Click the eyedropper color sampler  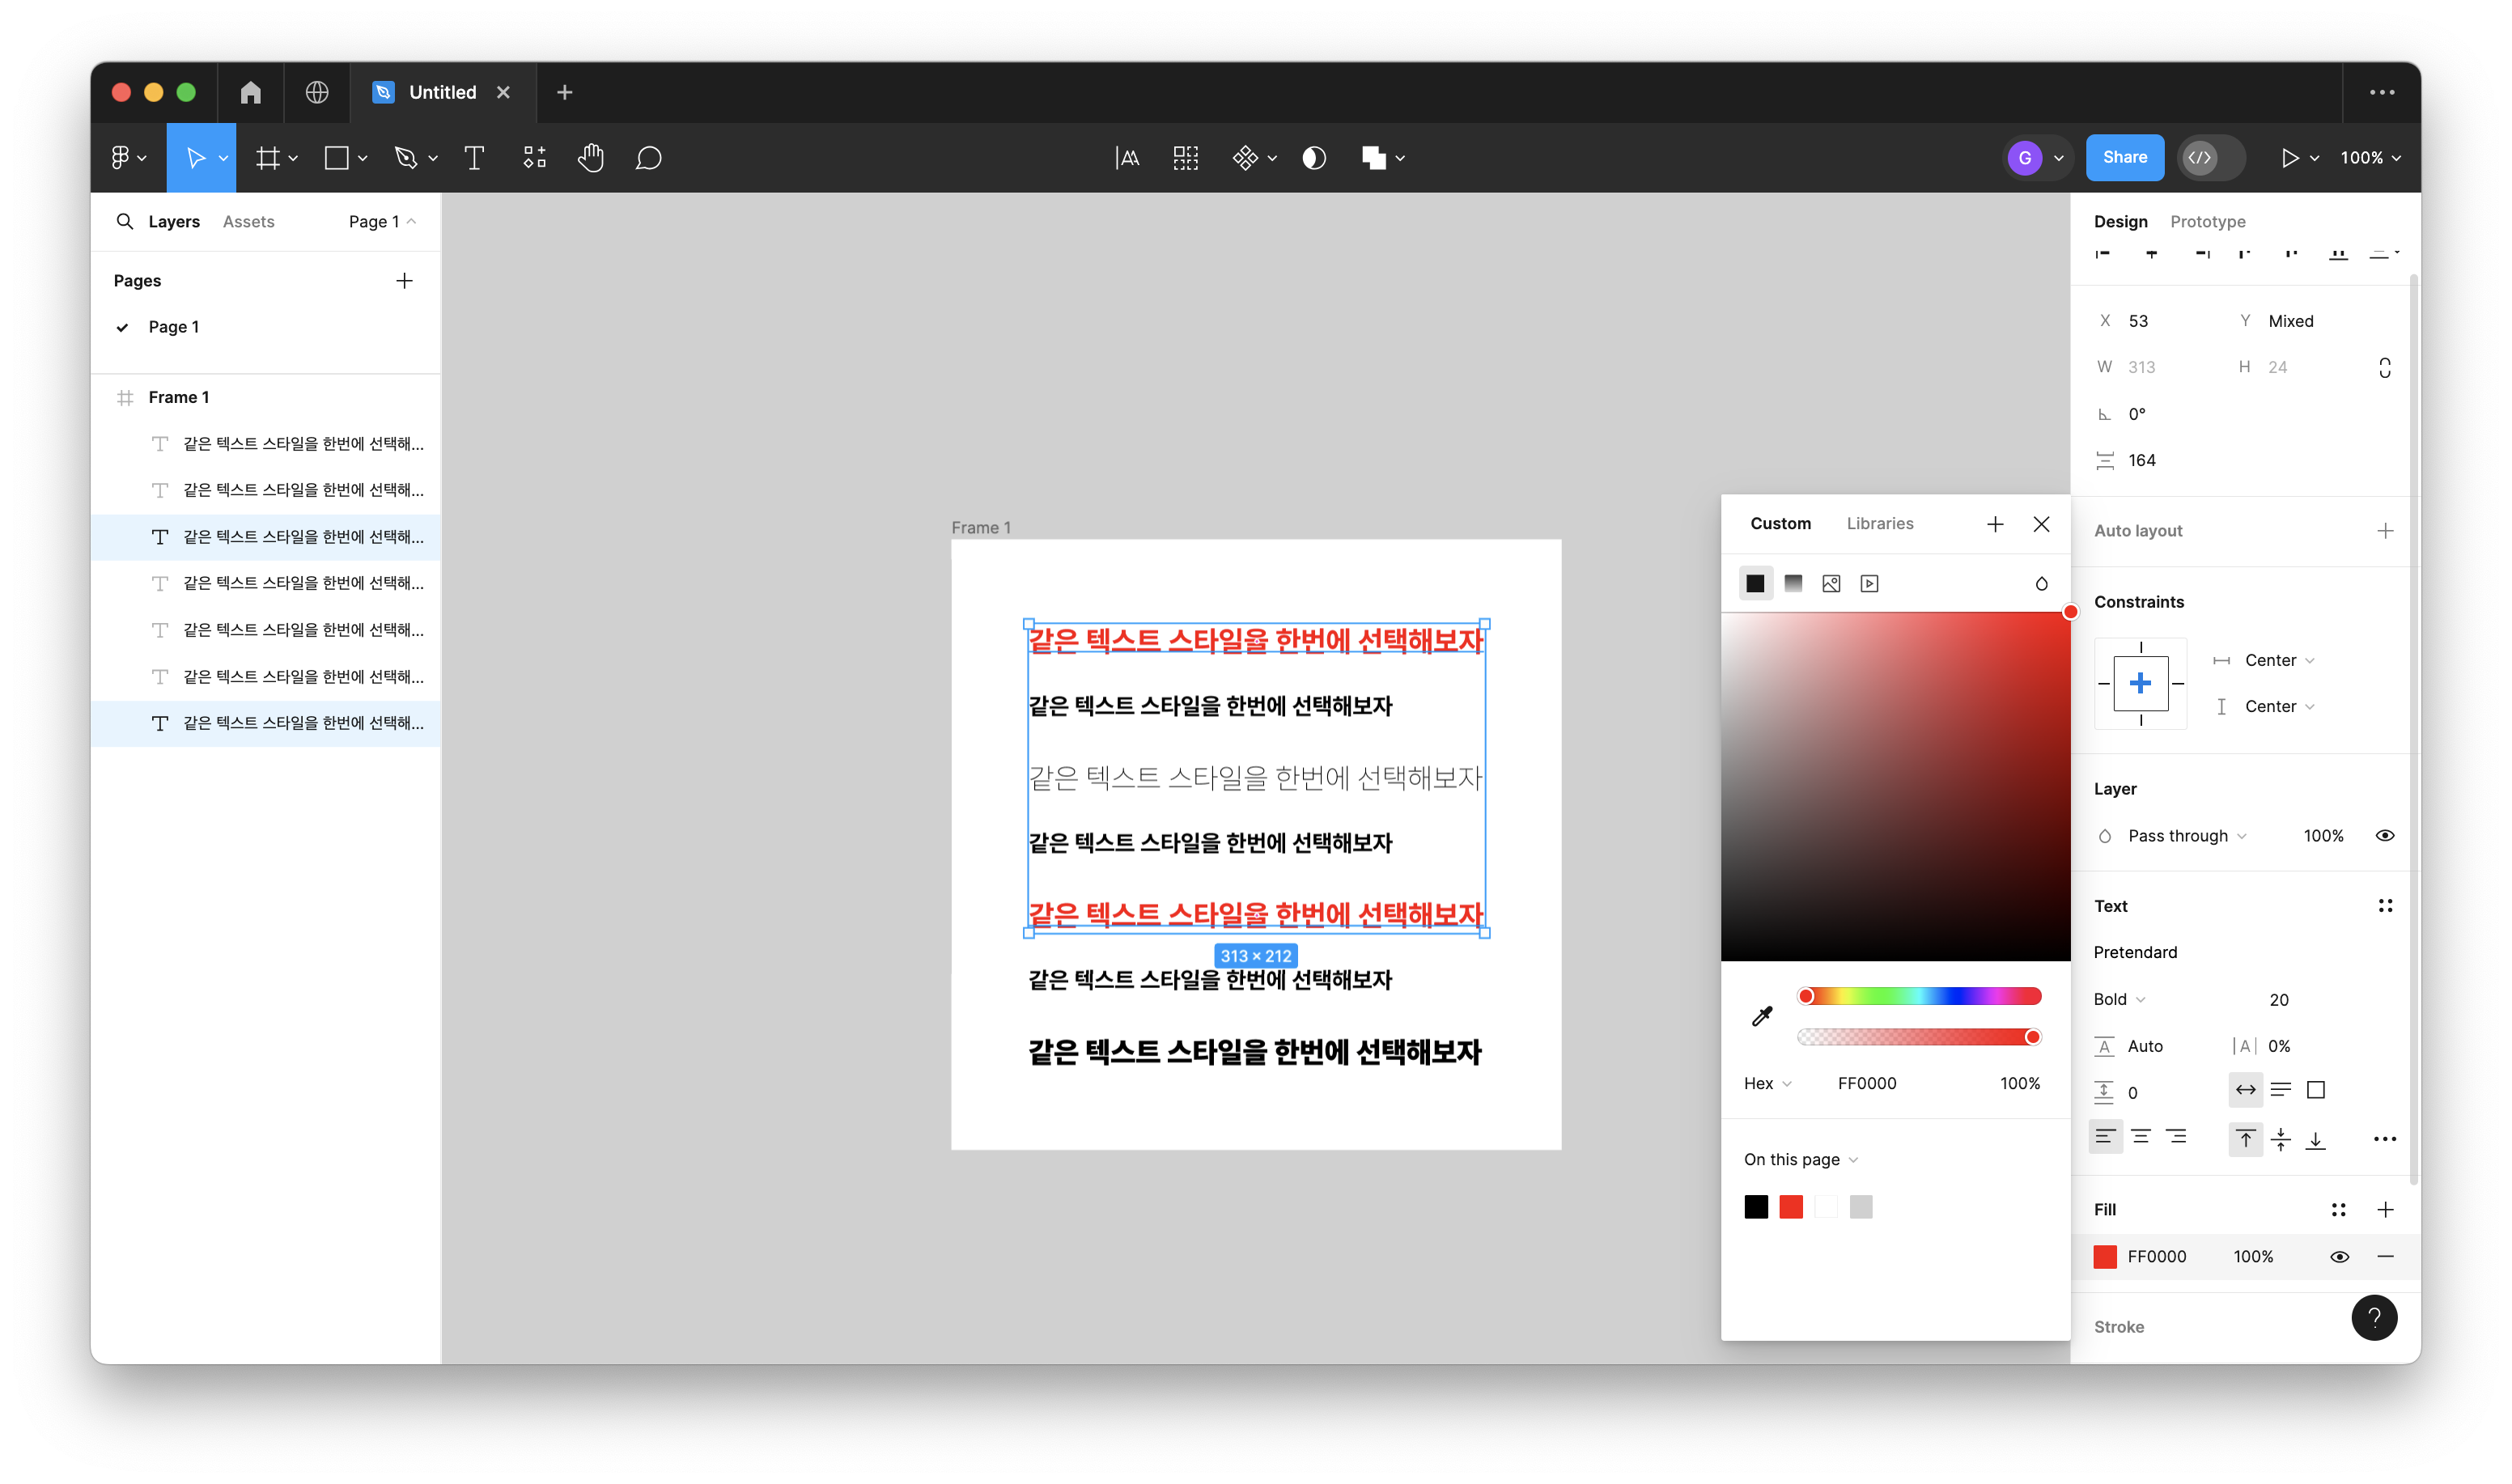[x=1762, y=1016]
